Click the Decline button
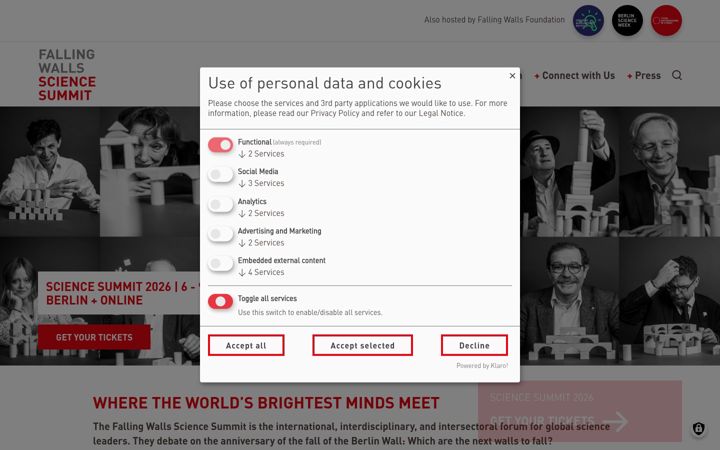The height and width of the screenshot is (450, 720). click(474, 345)
